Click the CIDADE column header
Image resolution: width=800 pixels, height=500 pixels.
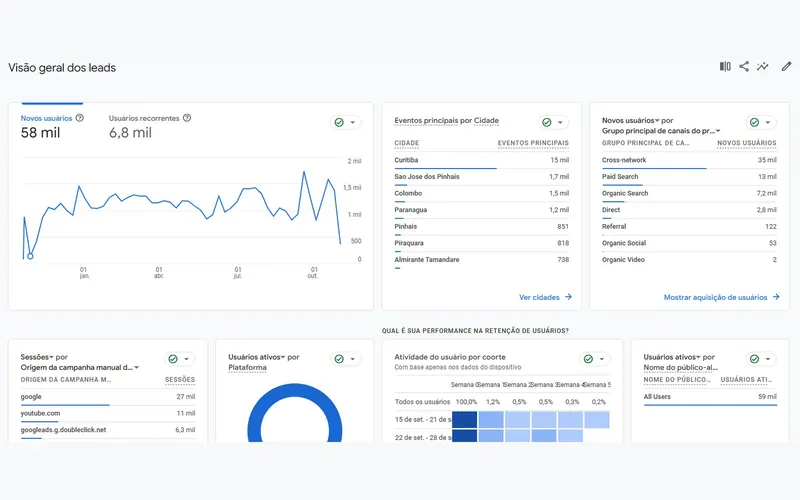[407, 143]
